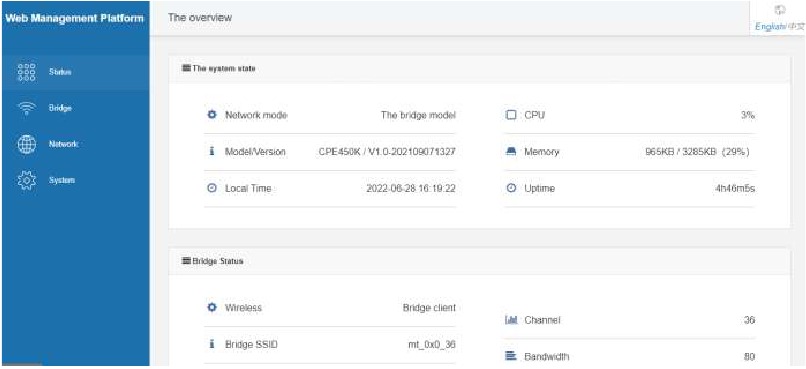Click the 'Bridge SSID' label
The image size is (806, 369).
[251, 344]
